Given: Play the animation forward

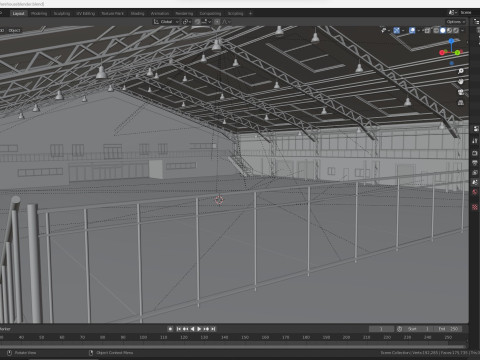Looking at the screenshot, I should pos(199,329).
